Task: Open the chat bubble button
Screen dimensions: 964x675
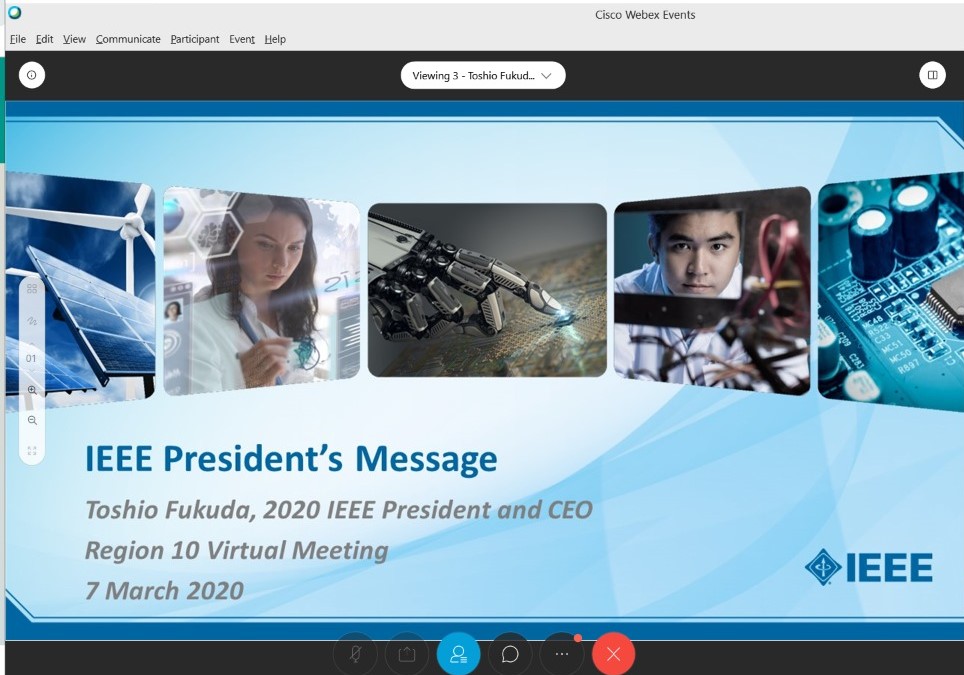Action: pyautogui.click(x=510, y=654)
